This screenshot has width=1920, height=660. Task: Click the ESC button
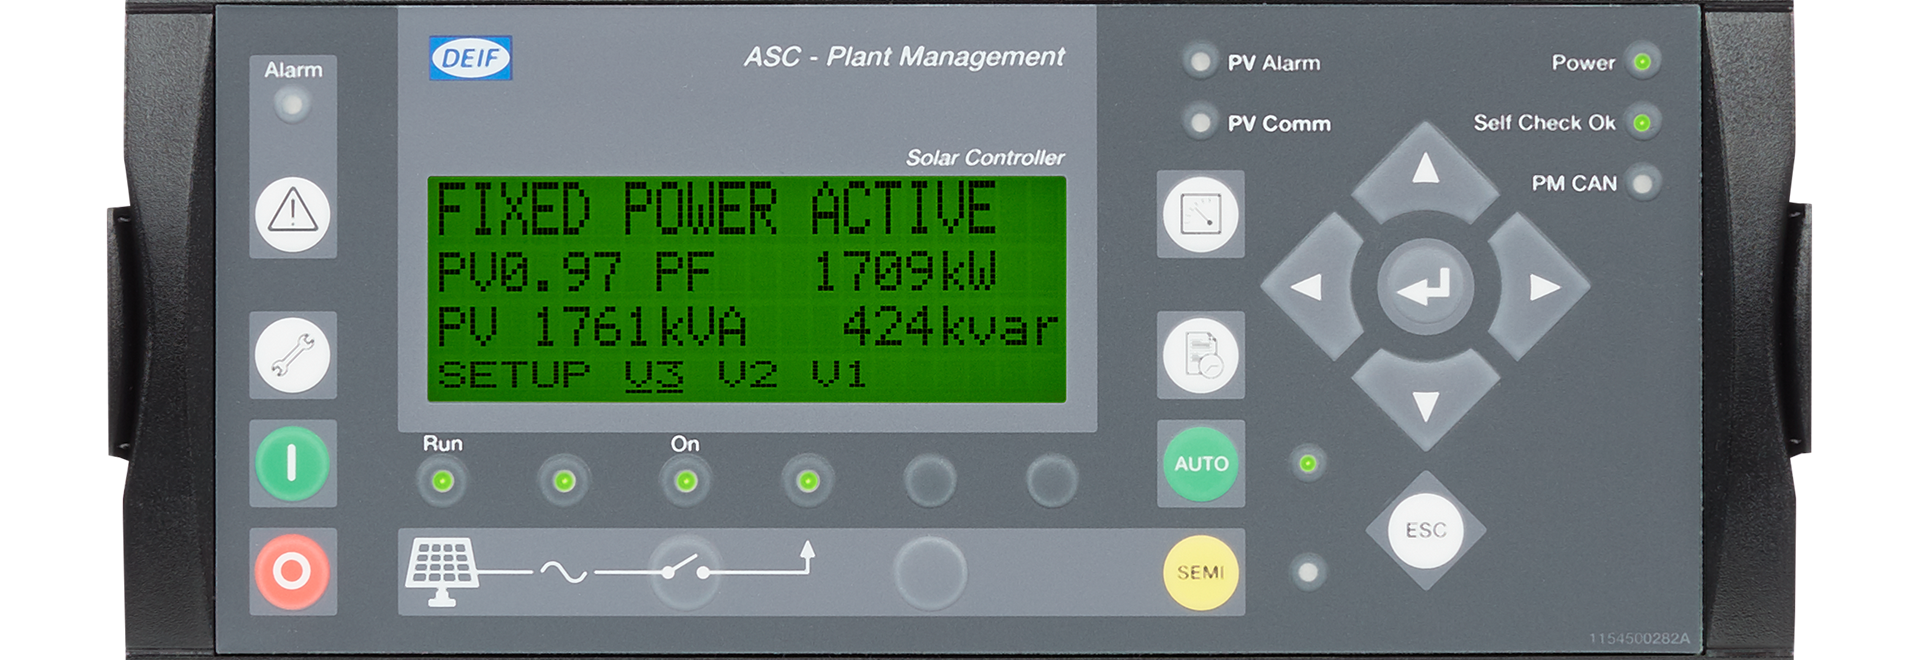coord(1425,530)
